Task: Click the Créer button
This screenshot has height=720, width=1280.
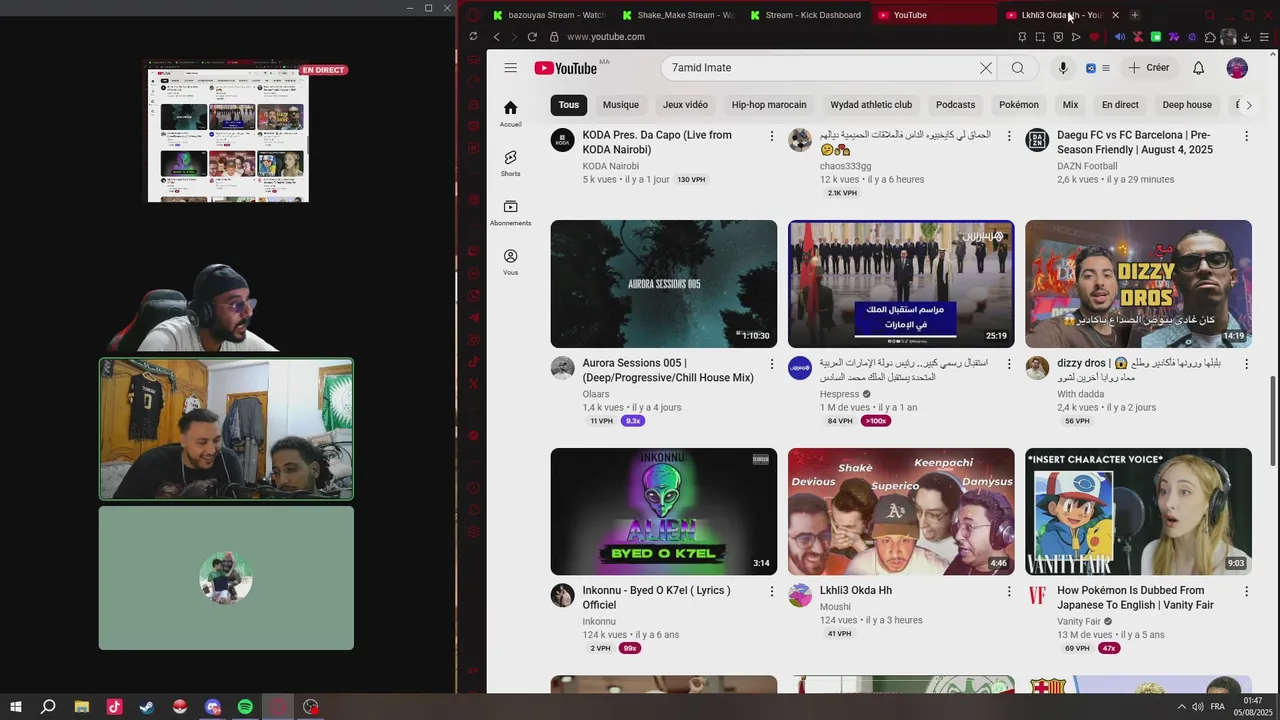Action: [x=1148, y=68]
